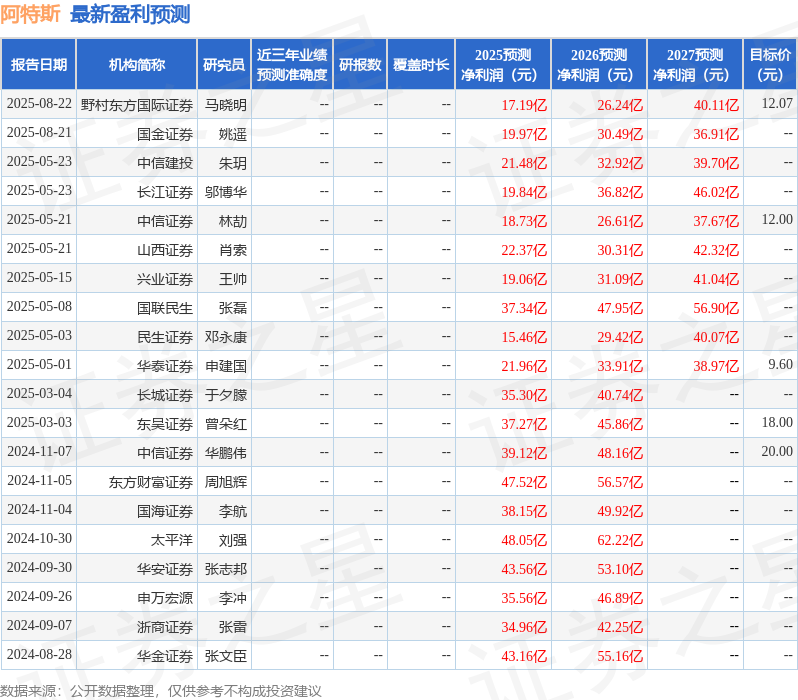The width and height of the screenshot is (798, 700).
Task: Select researcher 马晓明
Action: [225, 105]
